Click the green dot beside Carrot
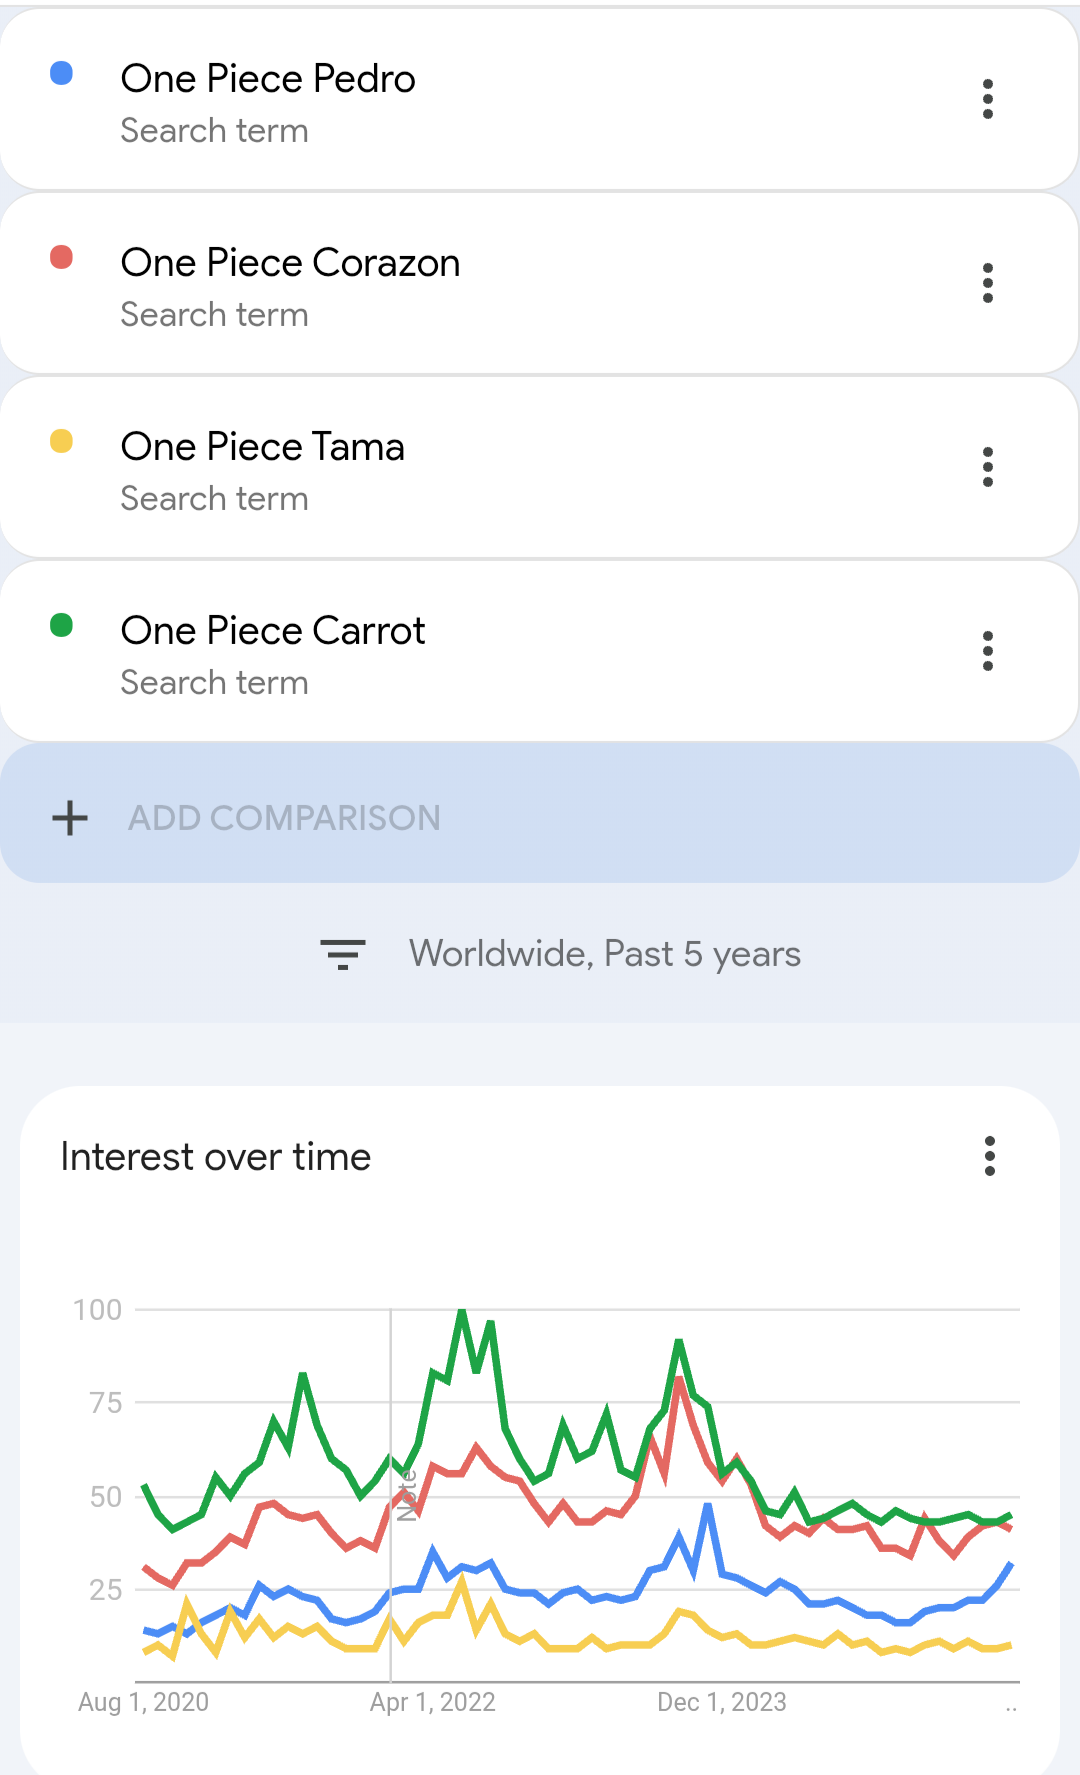Screen dimensions: 1080x1775 click(x=62, y=625)
